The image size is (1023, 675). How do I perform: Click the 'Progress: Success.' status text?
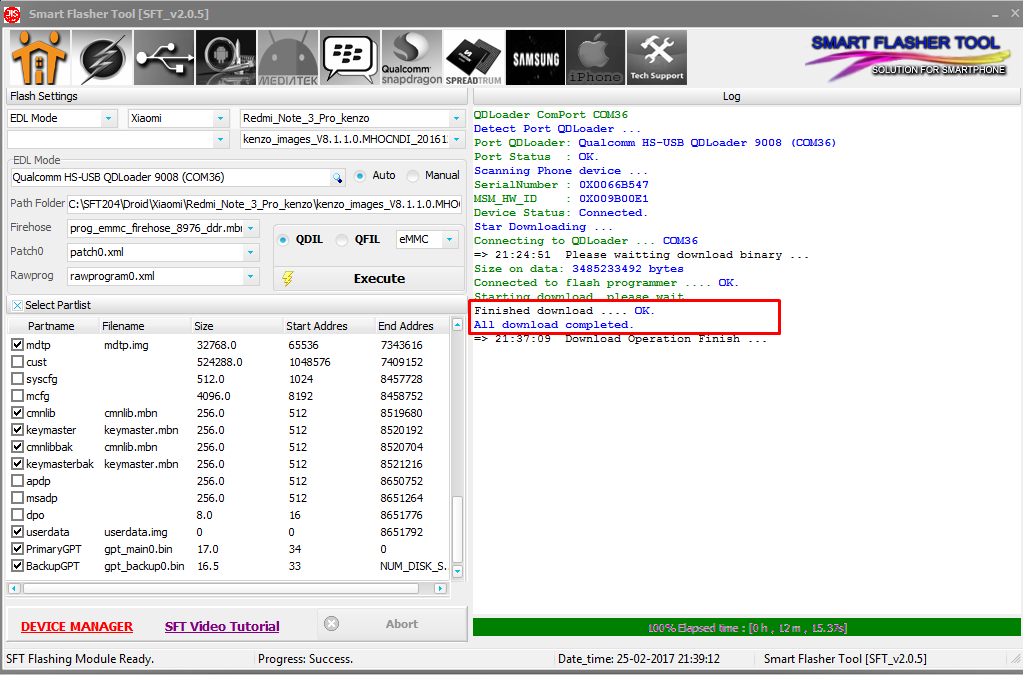pos(305,659)
